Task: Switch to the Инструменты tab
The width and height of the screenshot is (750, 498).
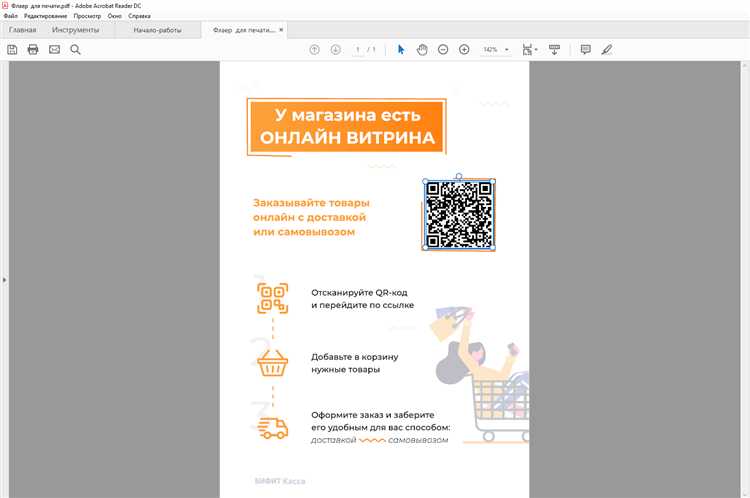Action: point(75,31)
